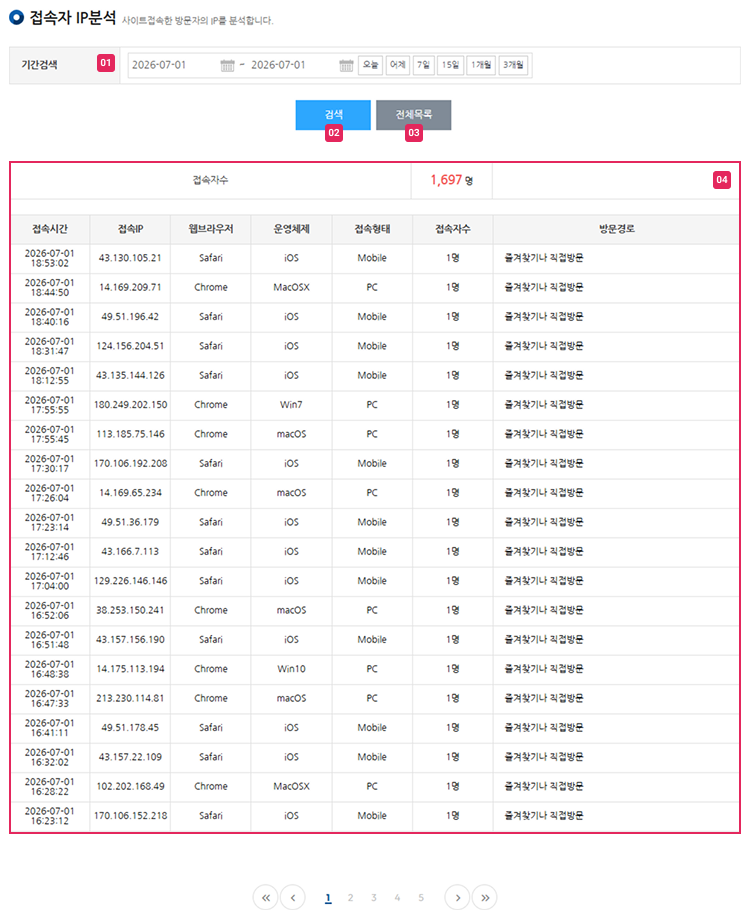Click the Win10 operating system cell
750x919 pixels.
pos(291,668)
